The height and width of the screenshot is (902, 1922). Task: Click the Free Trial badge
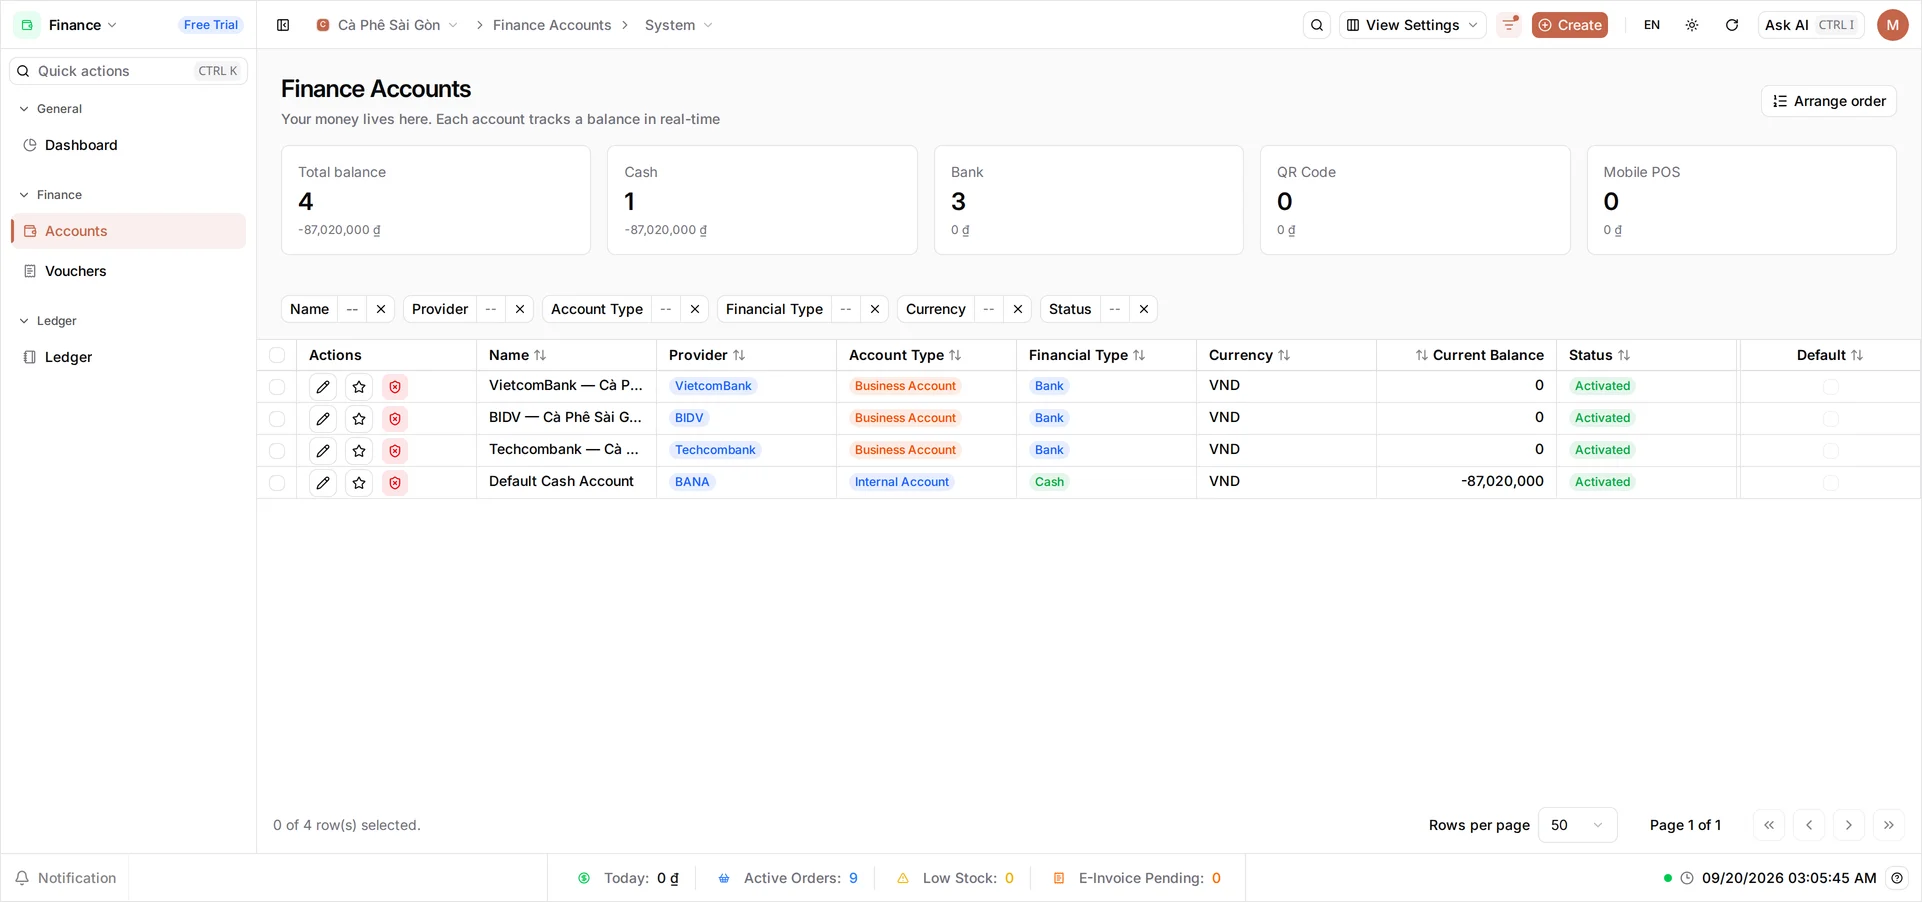pos(211,25)
